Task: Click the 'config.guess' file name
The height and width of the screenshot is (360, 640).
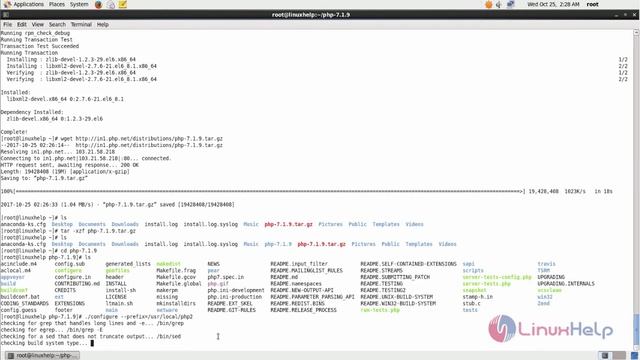Action: coord(18,310)
